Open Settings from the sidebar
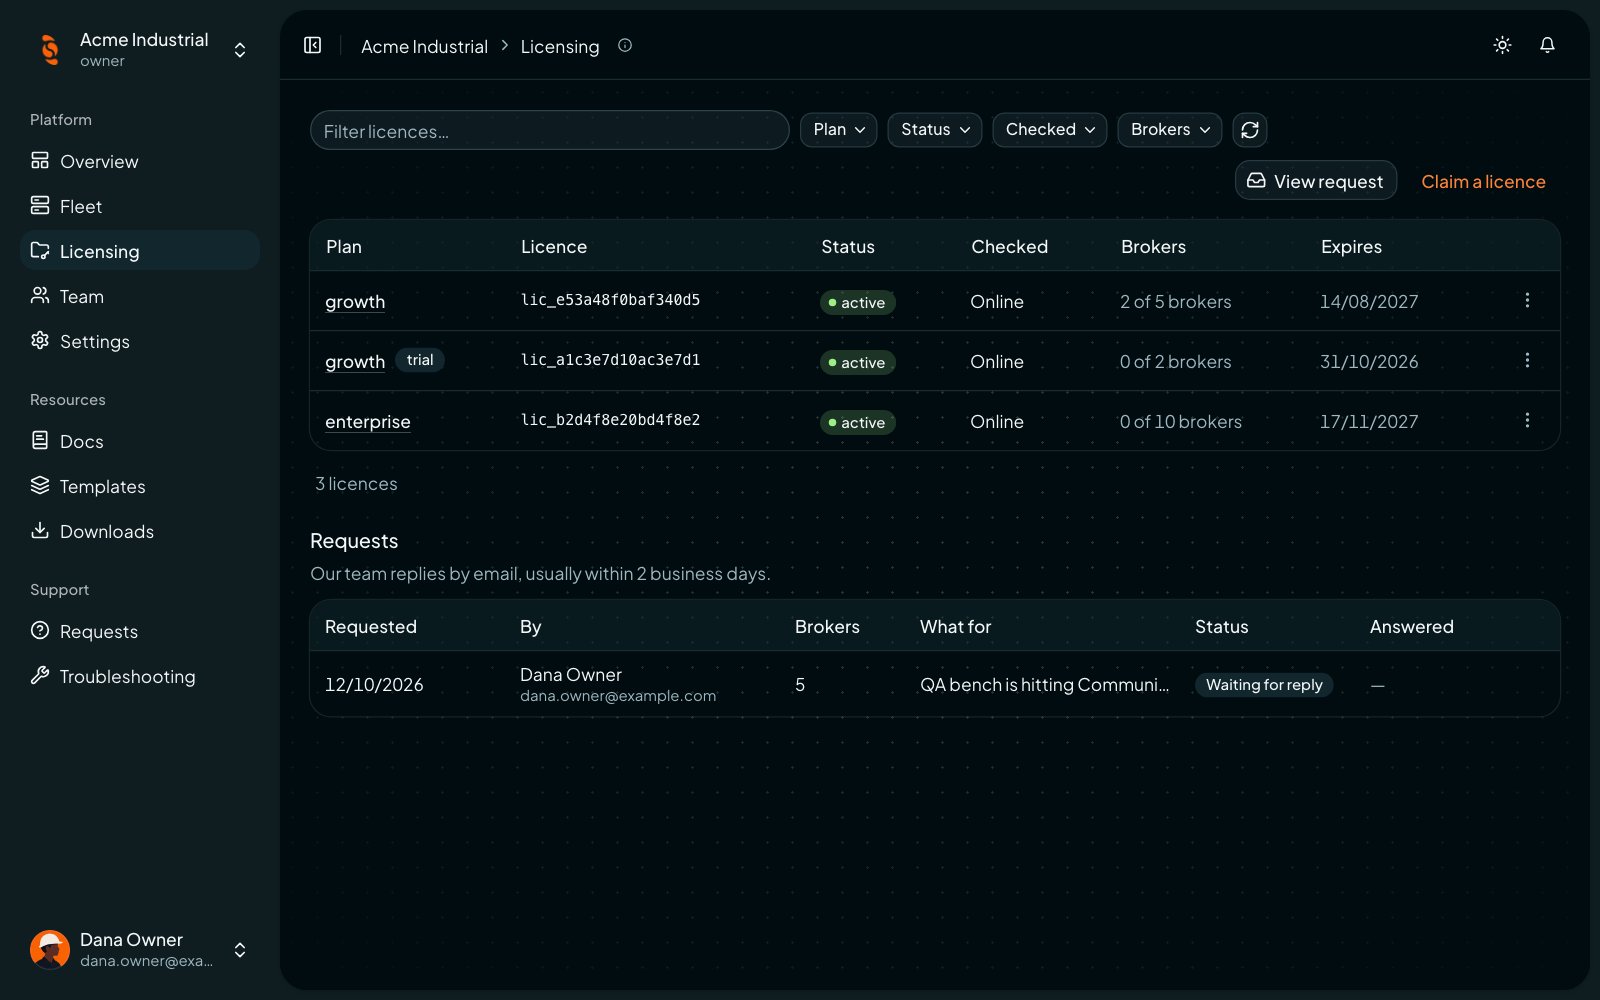 (140, 341)
